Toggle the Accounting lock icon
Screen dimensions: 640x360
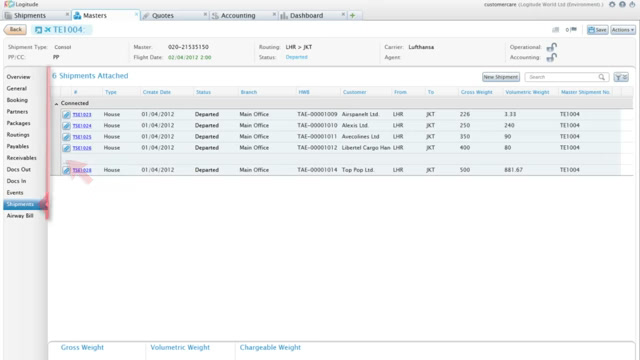tap(551, 58)
